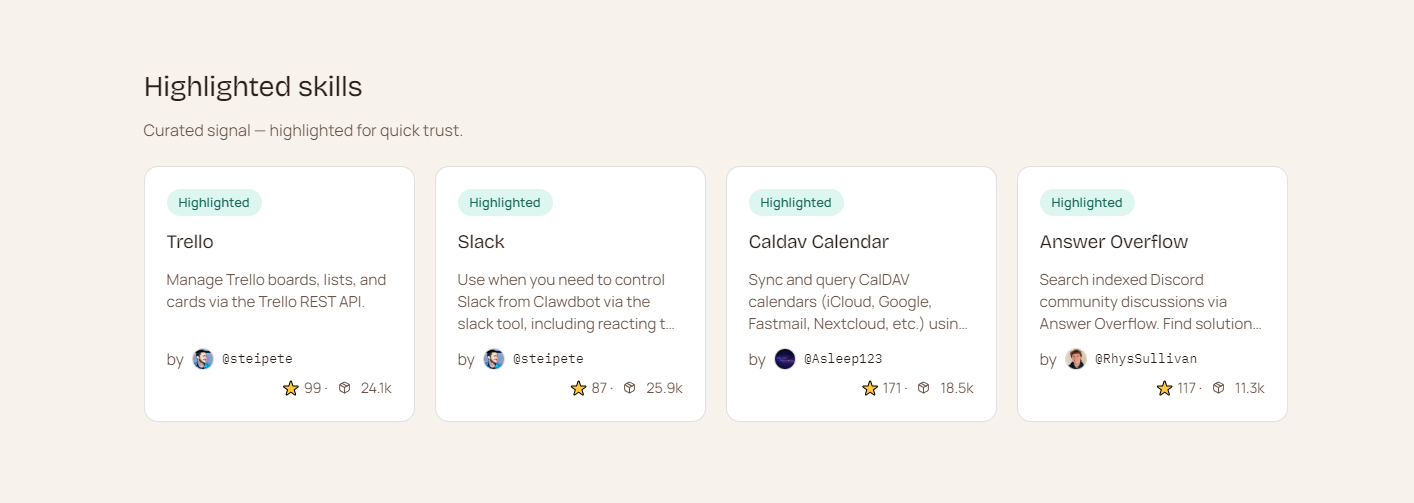Screen dimensions: 1414x503
Task: Visit the @RhysSullivan author profile link
Action: point(1145,359)
